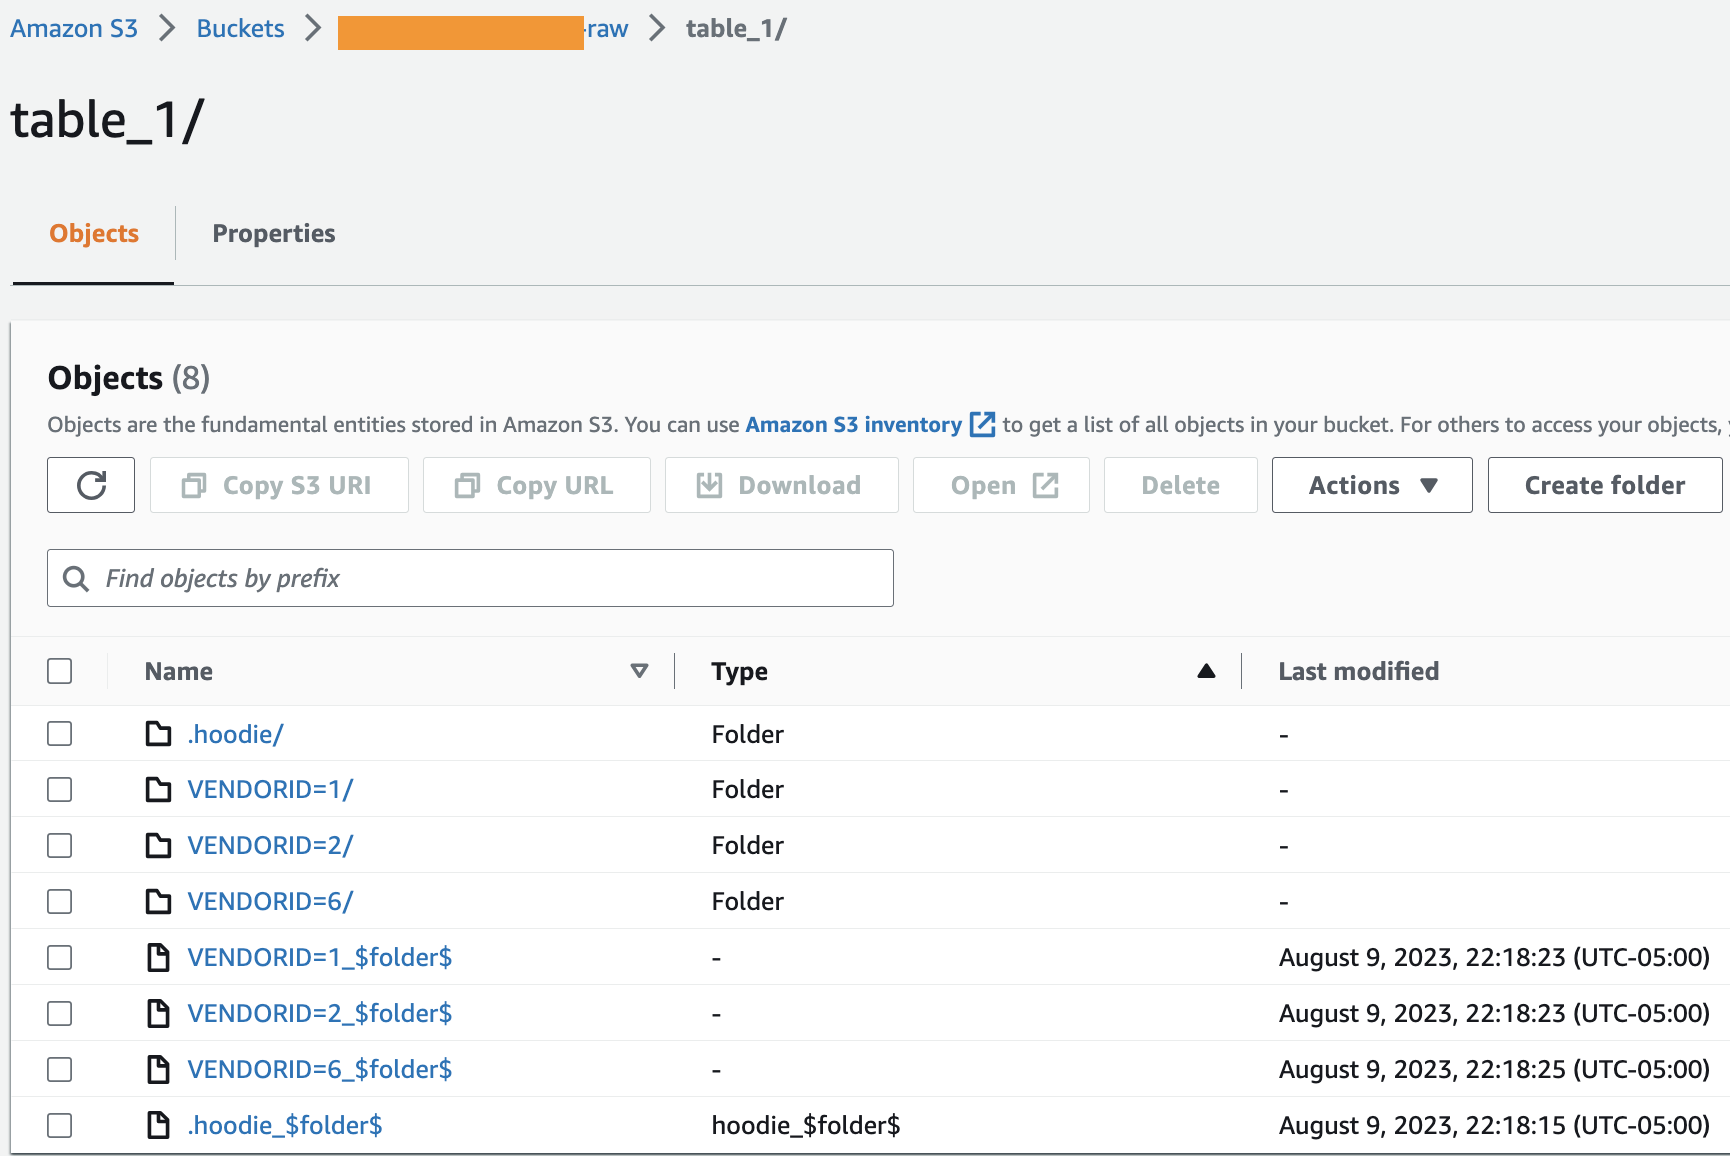Open the VENDORID=1_$folder$ object link

pos(320,958)
